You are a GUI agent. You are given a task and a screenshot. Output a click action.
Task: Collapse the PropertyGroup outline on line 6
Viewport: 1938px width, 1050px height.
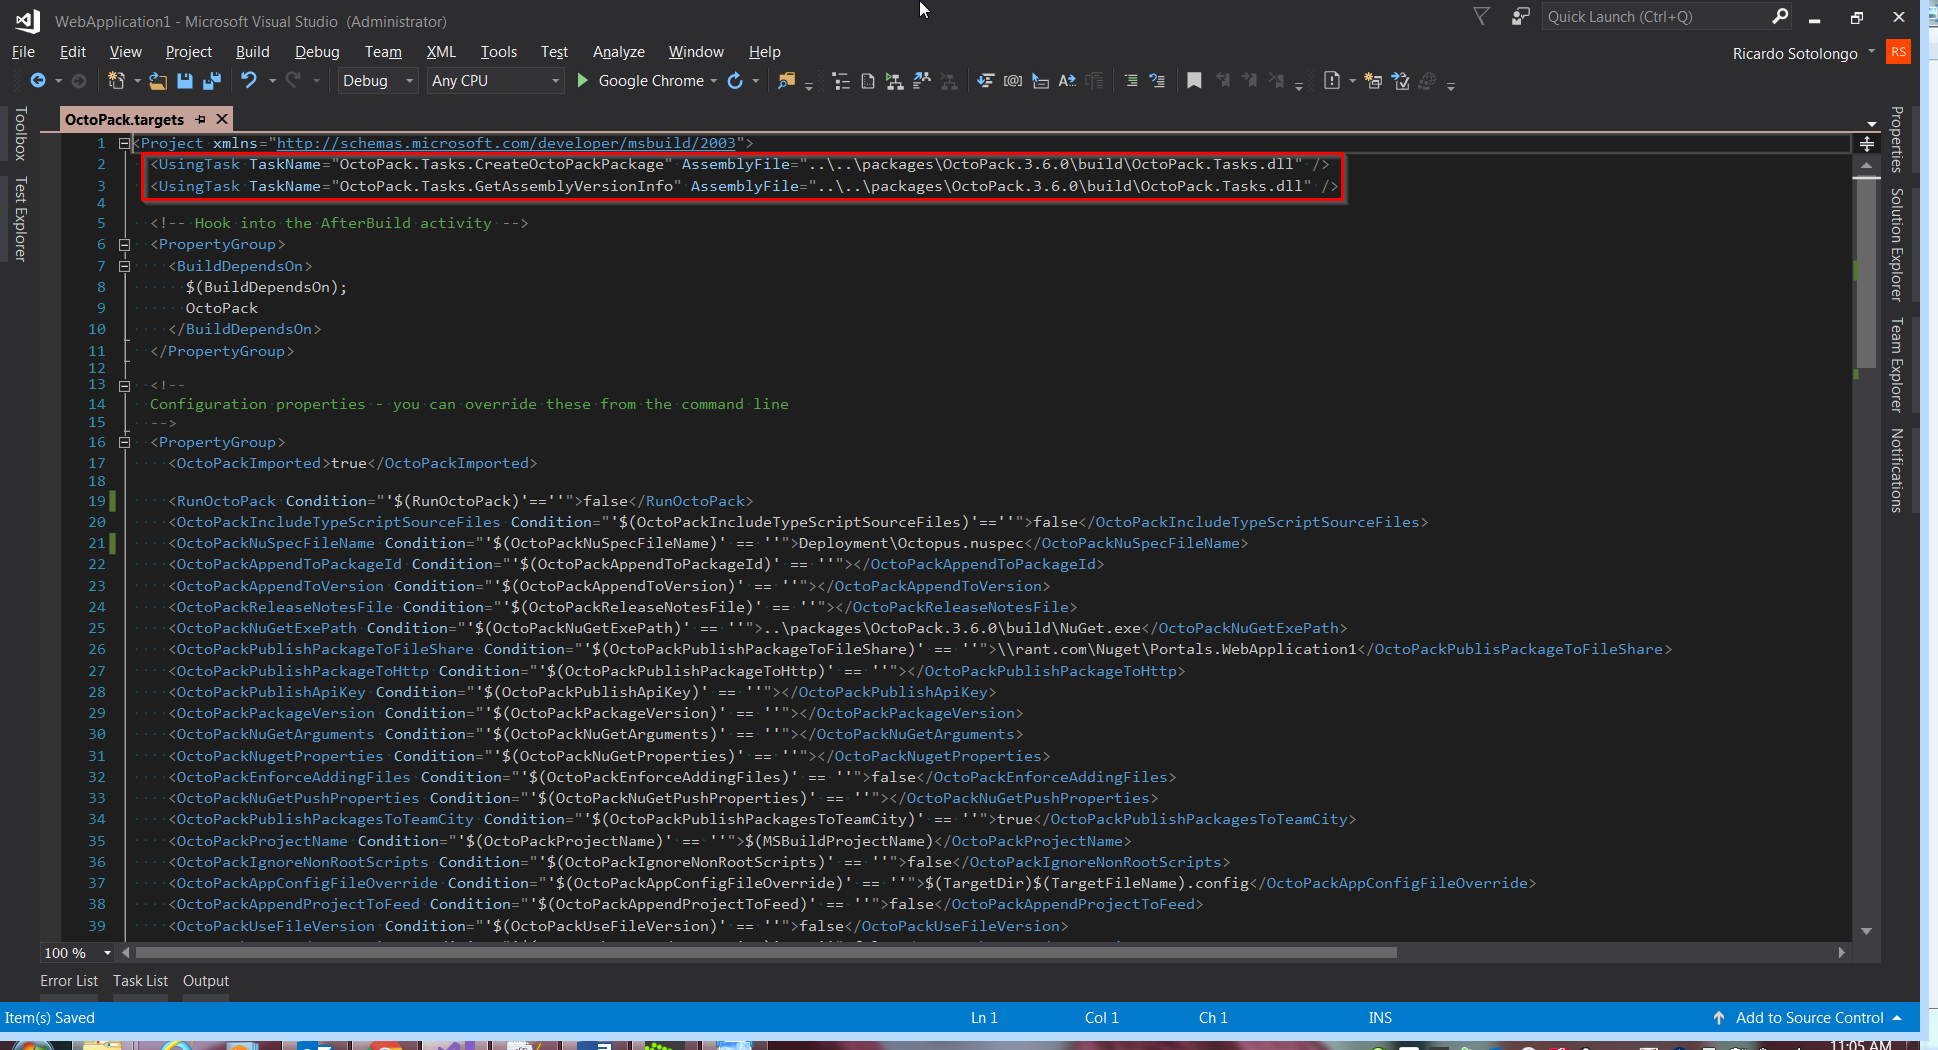pos(125,244)
